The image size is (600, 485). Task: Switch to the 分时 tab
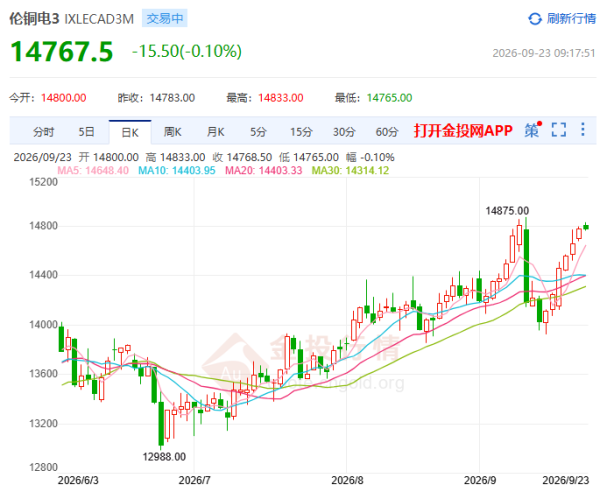coord(43,132)
